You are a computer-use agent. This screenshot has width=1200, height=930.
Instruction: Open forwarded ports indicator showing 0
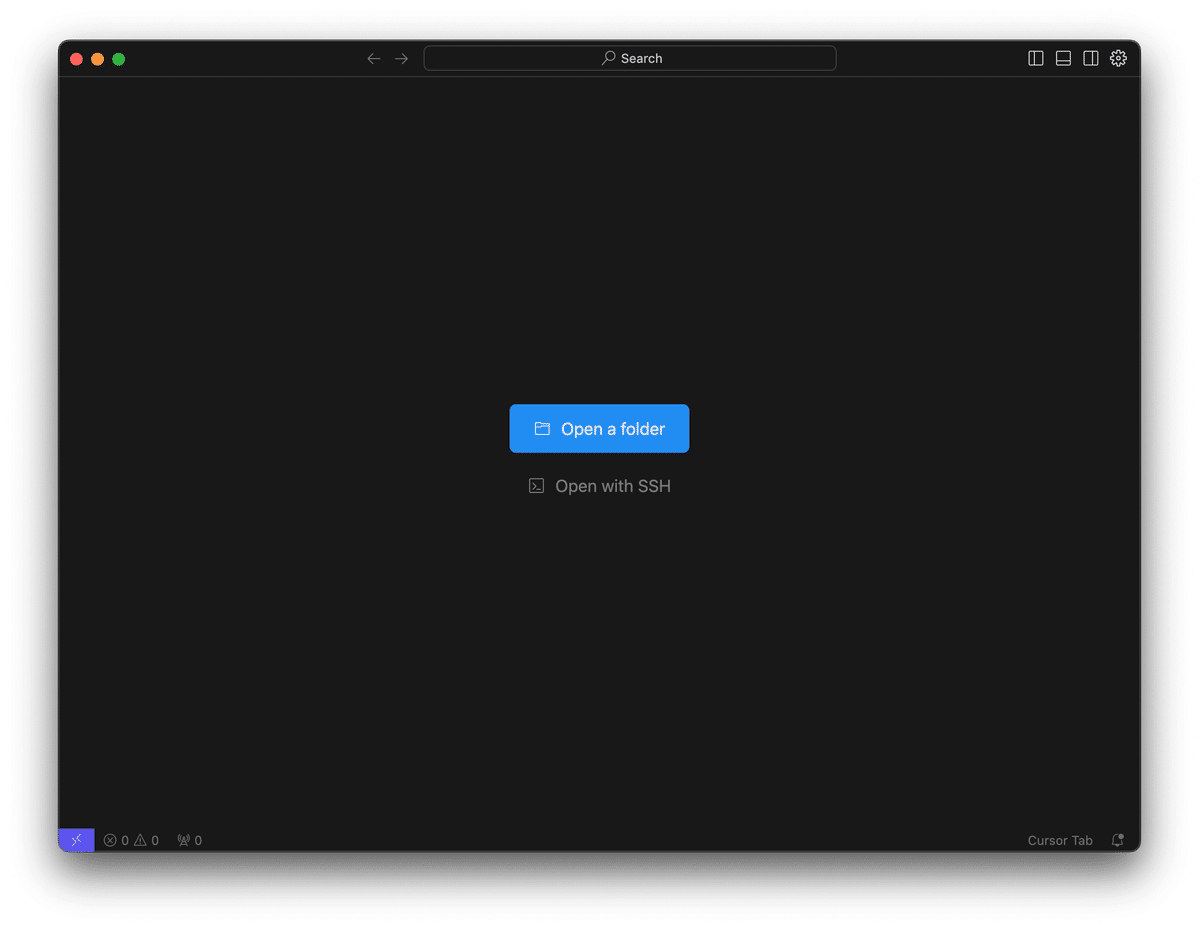(x=190, y=840)
